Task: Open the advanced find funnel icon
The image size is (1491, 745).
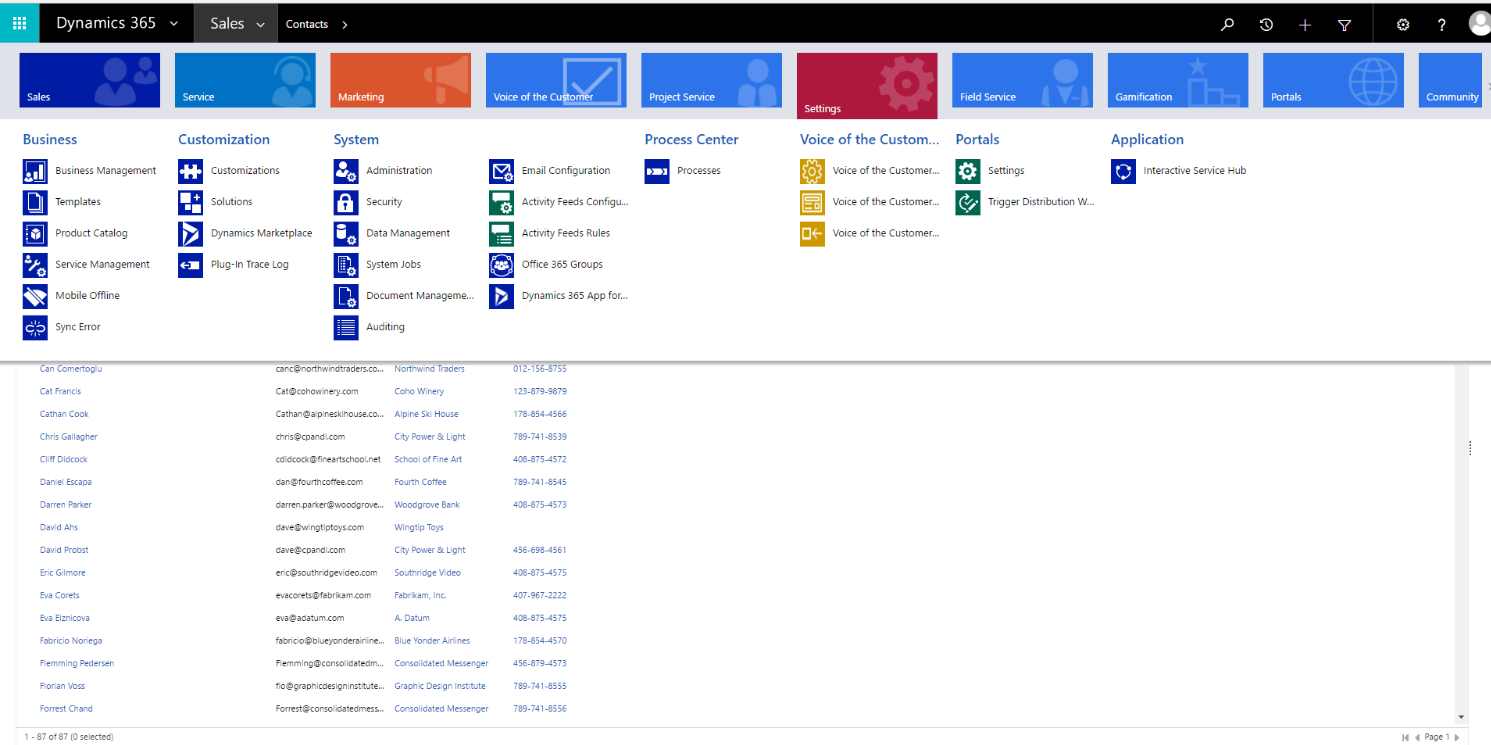Action: (1344, 24)
